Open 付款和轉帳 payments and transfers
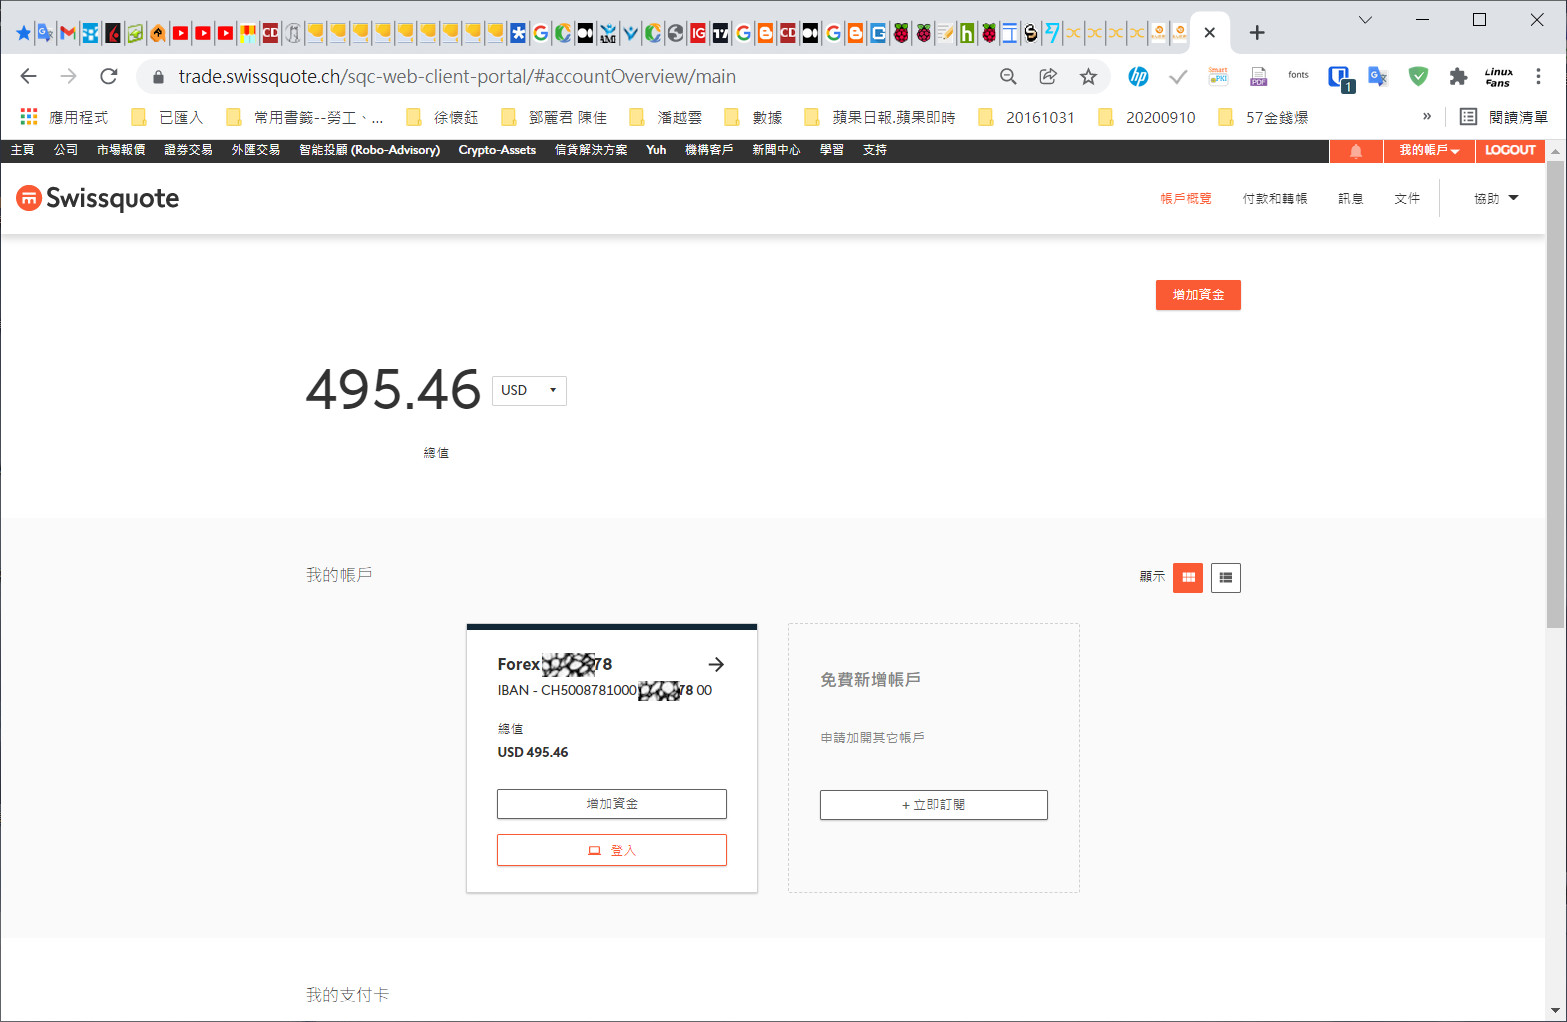The height and width of the screenshot is (1022, 1567). coord(1275,198)
